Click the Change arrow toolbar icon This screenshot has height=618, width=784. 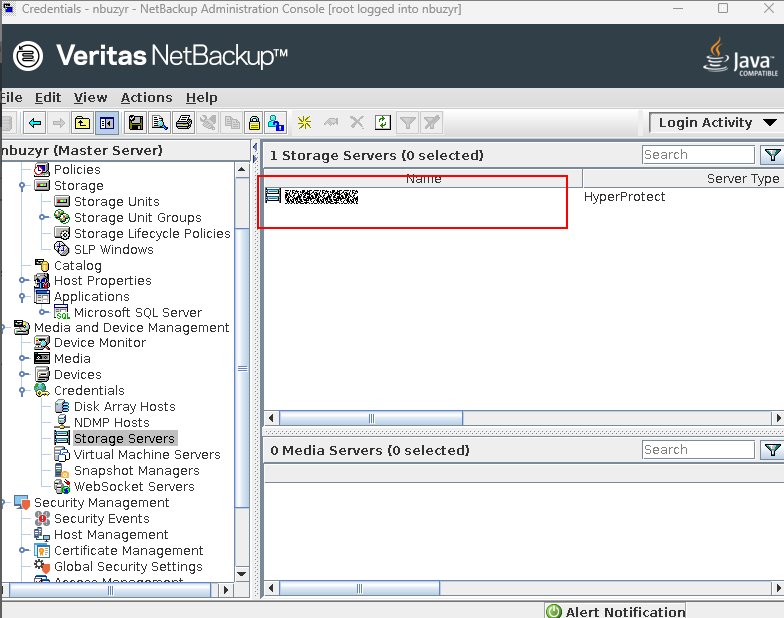click(330, 122)
